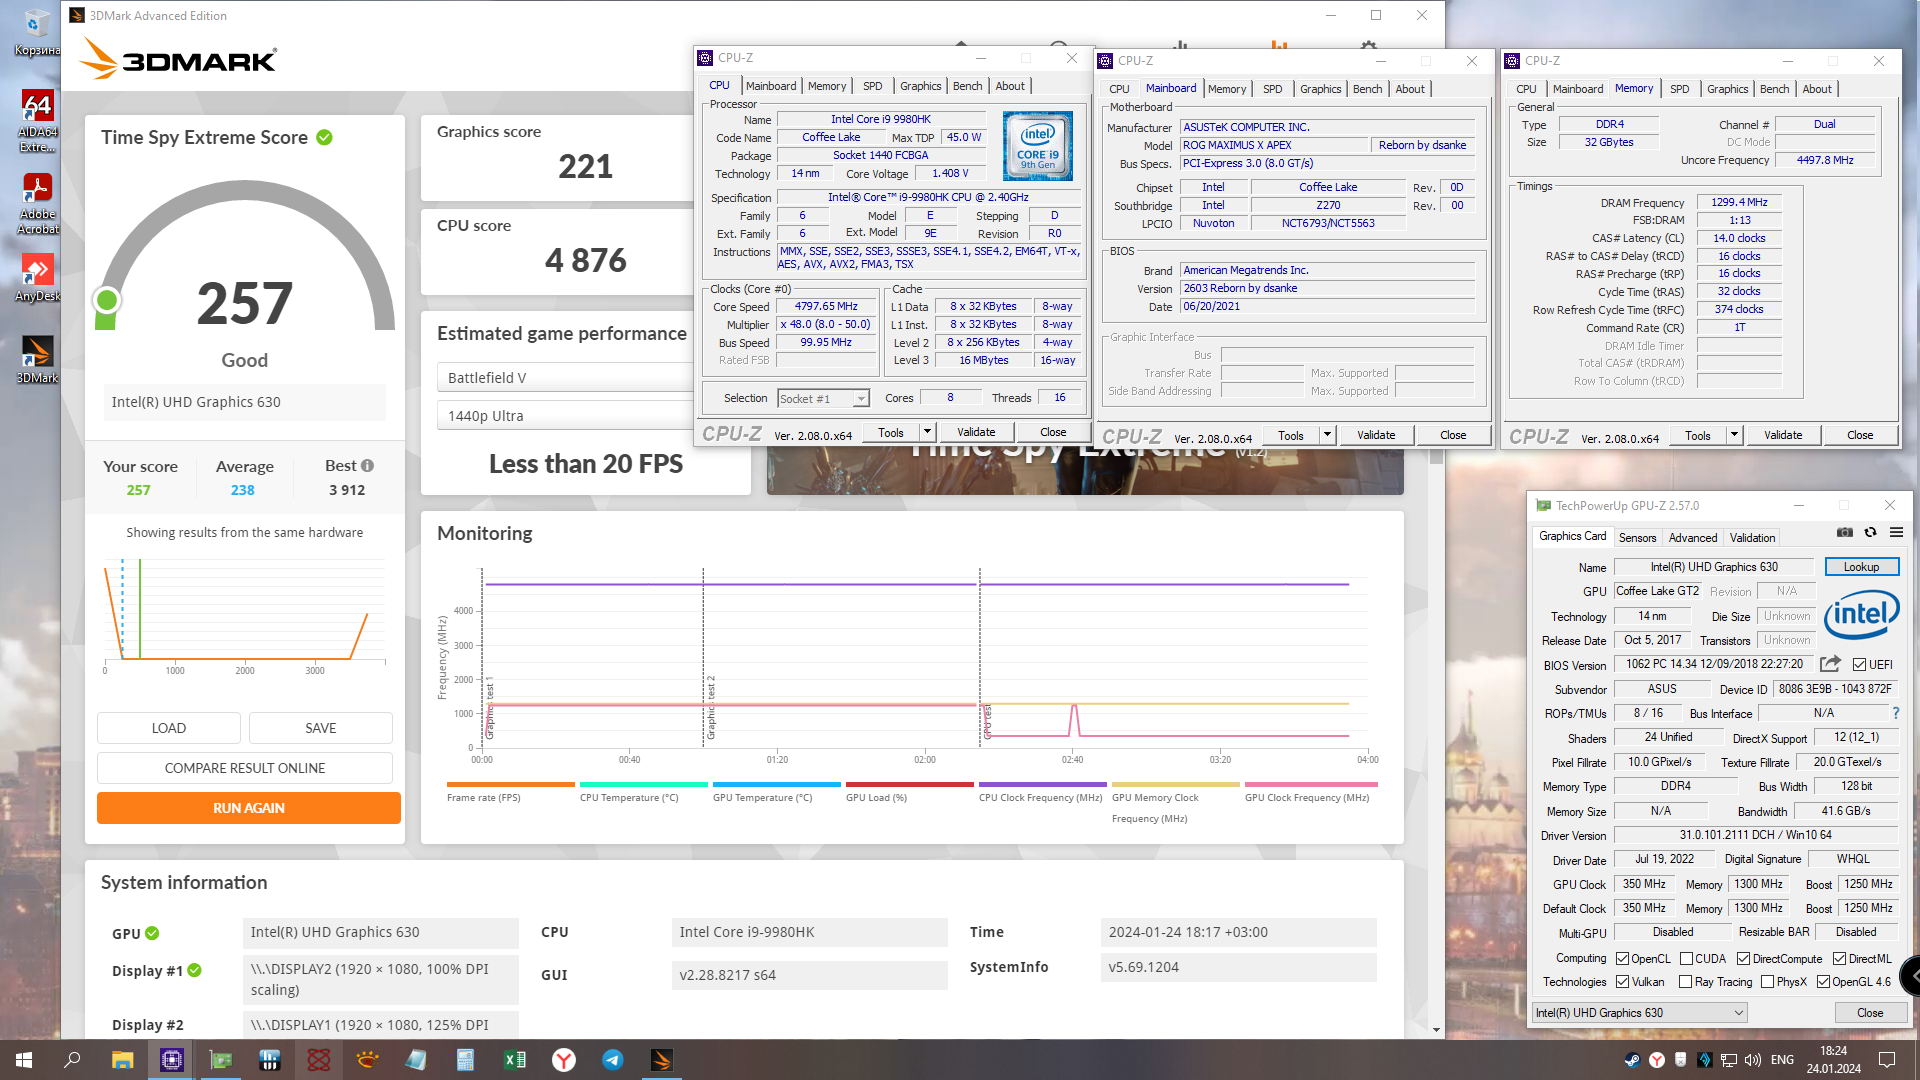Switch to GPU-Z in the taskbar
Image resolution: width=1920 pixels, height=1080 pixels.
(220, 1060)
